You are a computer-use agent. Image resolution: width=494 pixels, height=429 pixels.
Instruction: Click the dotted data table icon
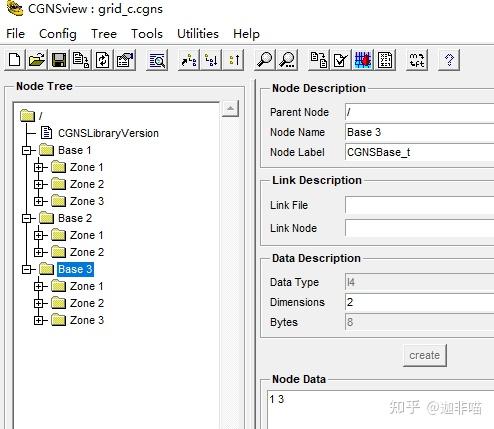[385, 60]
